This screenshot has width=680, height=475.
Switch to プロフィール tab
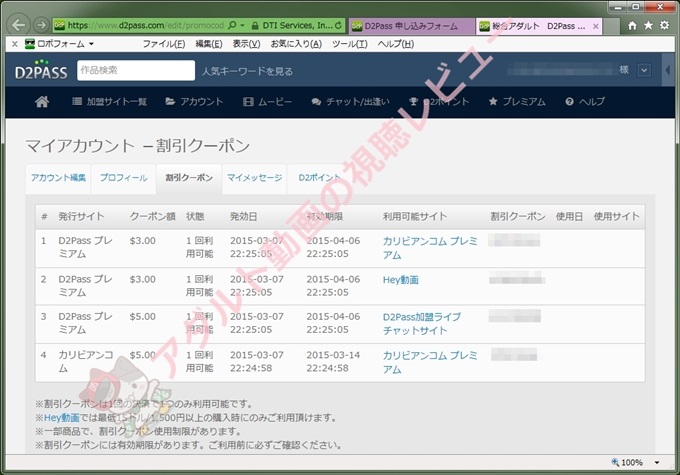pos(124,178)
